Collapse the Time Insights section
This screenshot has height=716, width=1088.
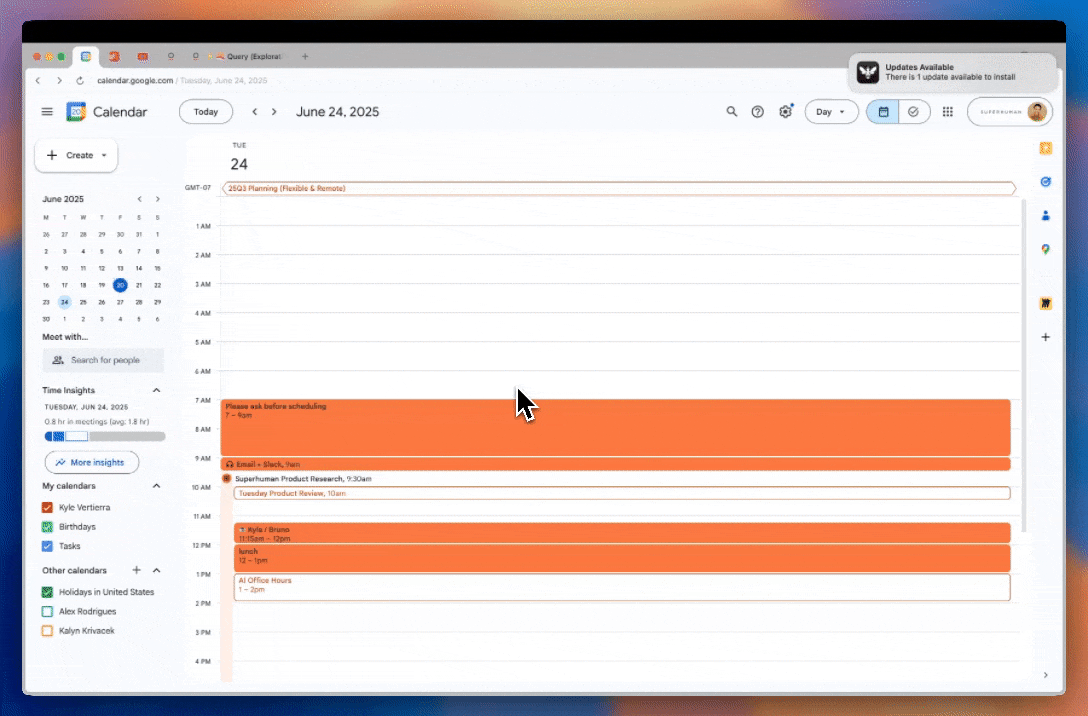pos(156,390)
